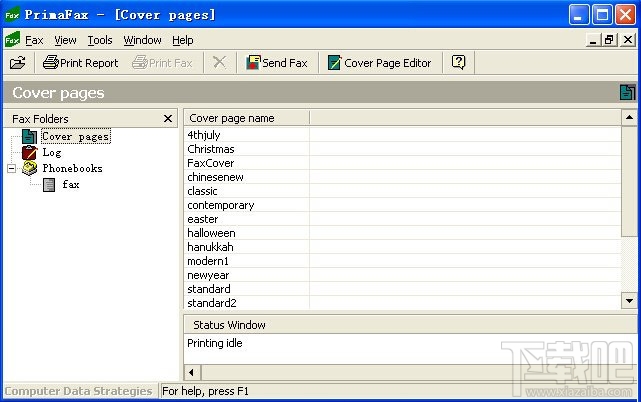Click the Print Report toolbar button
This screenshot has height=402, width=641.
click(x=81, y=63)
